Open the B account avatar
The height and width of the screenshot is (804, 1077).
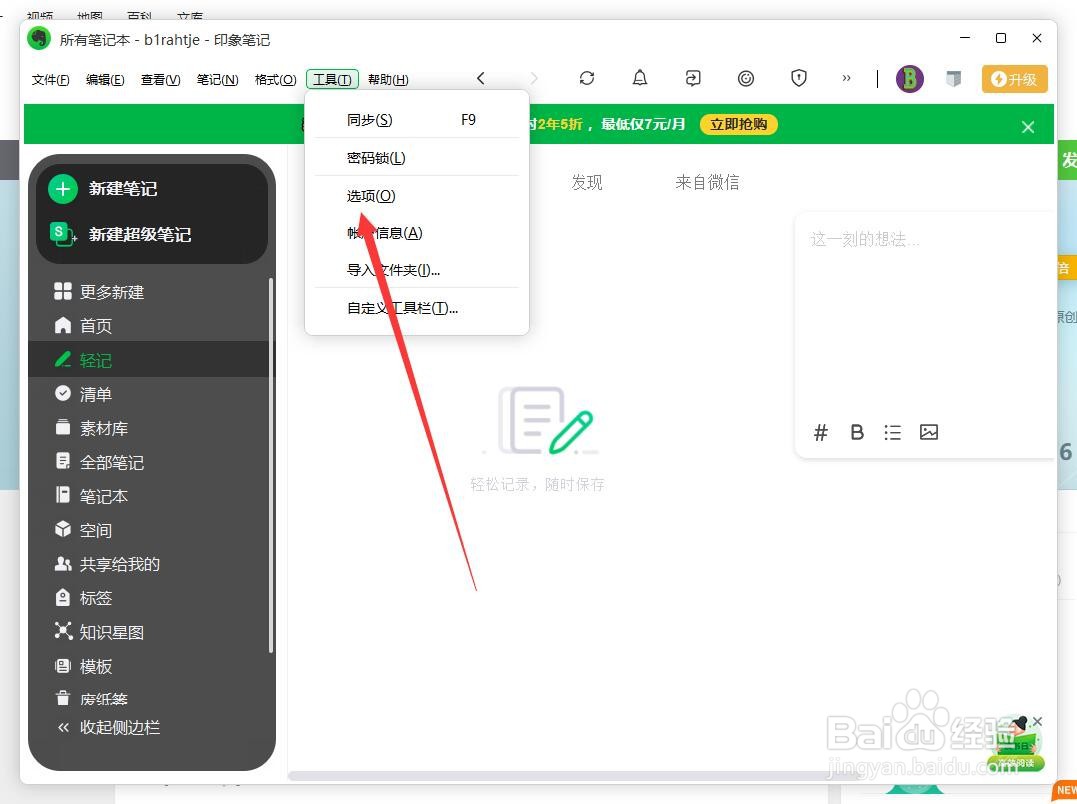tap(909, 79)
